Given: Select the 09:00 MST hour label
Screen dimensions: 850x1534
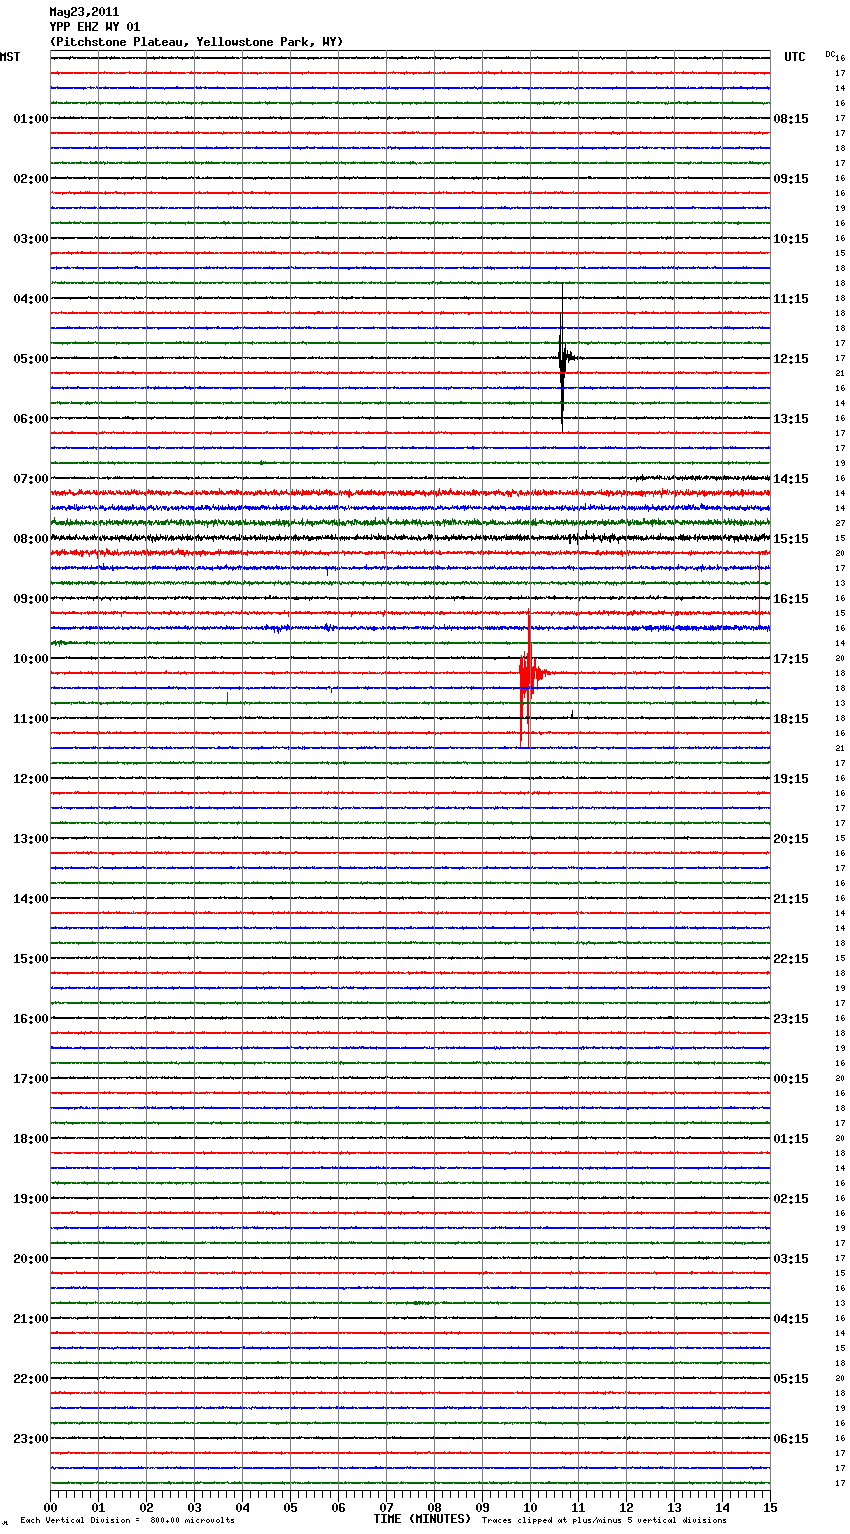Looking at the screenshot, I should (x=30, y=599).
